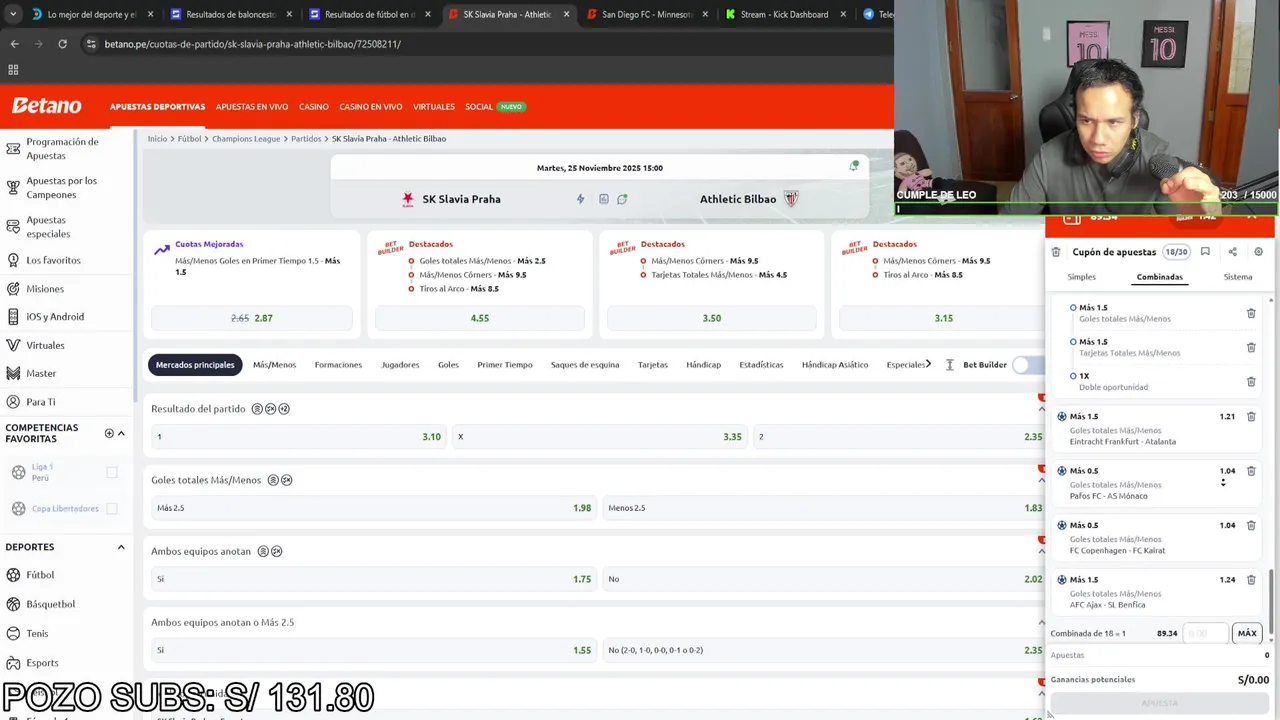The height and width of the screenshot is (720, 1280).
Task: Click the lightning bolt match icon
Action: pos(580,199)
